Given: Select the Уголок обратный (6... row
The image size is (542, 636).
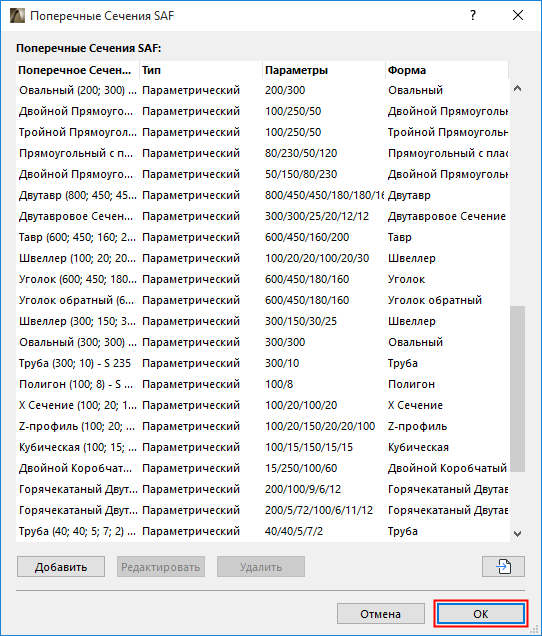Looking at the screenshot, I should tap(262, 300).
